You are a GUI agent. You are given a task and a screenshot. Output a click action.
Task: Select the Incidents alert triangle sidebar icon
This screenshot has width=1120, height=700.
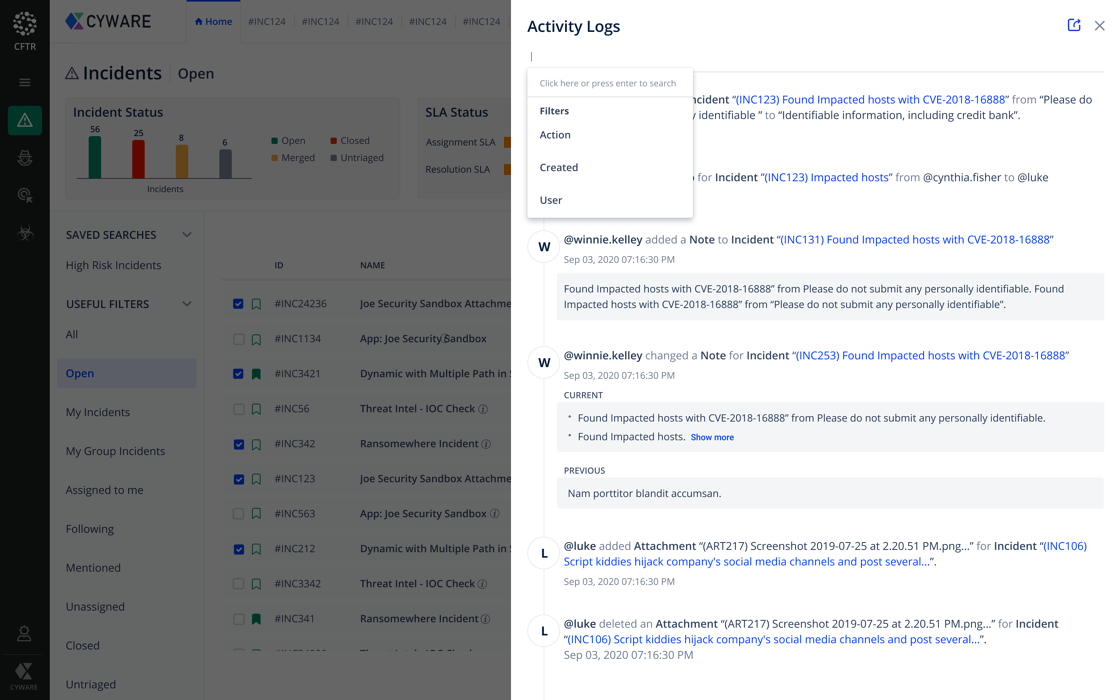25,121
